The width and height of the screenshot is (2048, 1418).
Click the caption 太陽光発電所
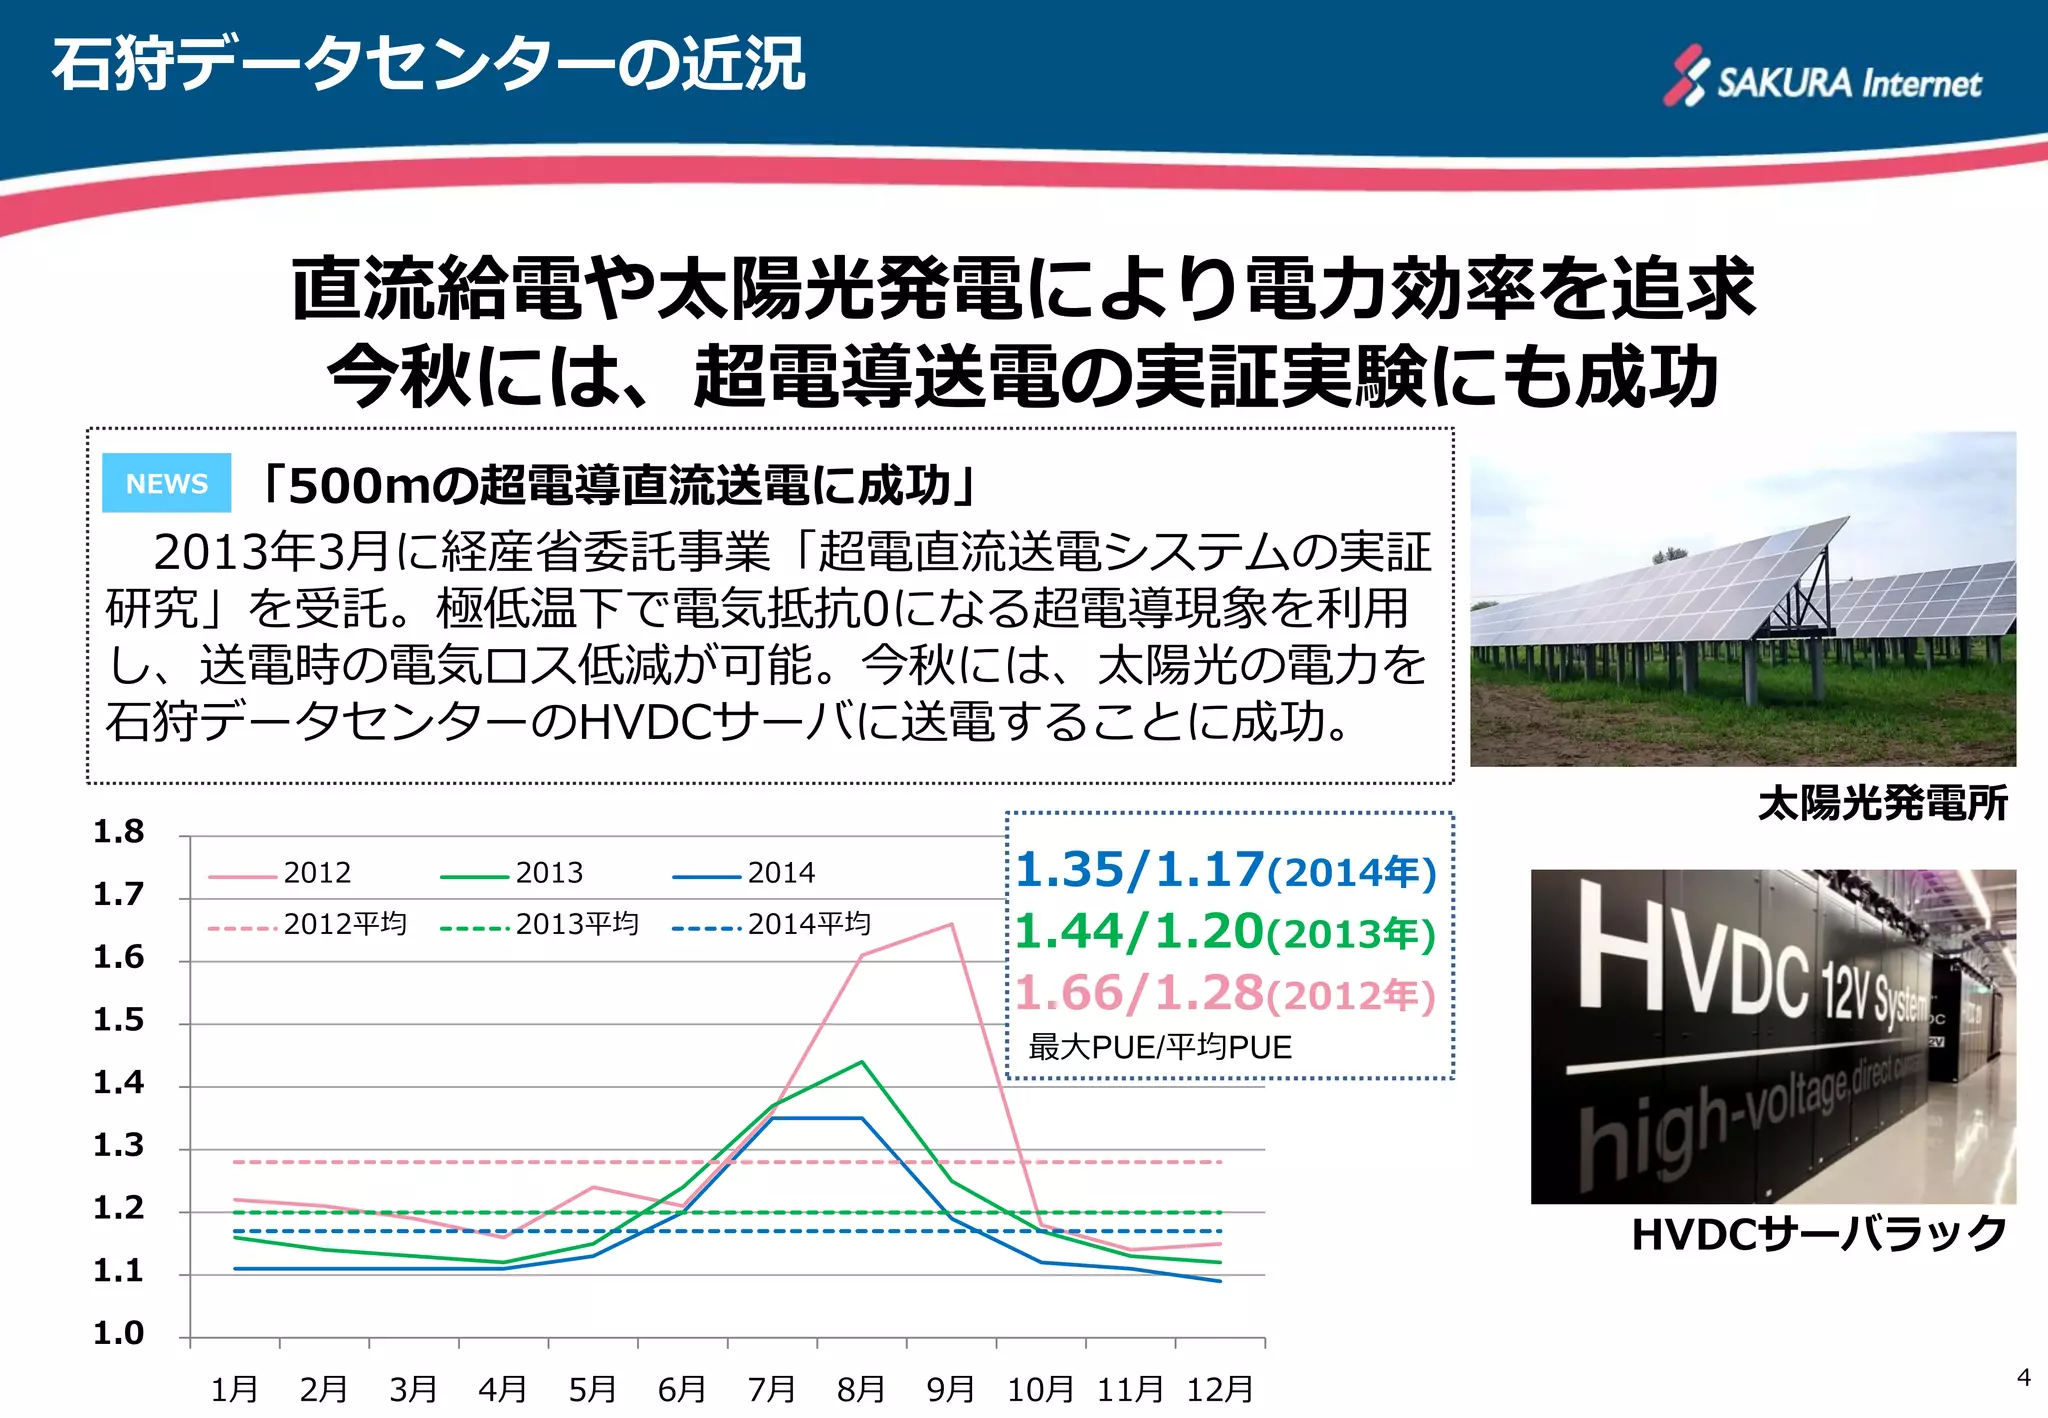pyautogui.click(x=1883, y=803)
